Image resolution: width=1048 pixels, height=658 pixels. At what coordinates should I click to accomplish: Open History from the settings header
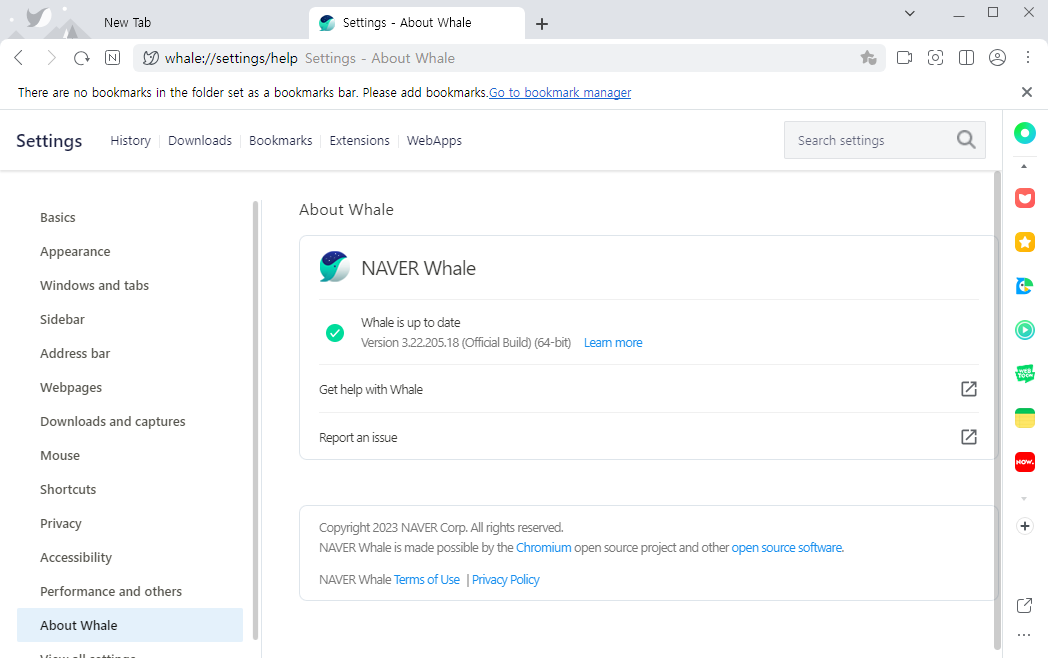[x=130, y=140]
